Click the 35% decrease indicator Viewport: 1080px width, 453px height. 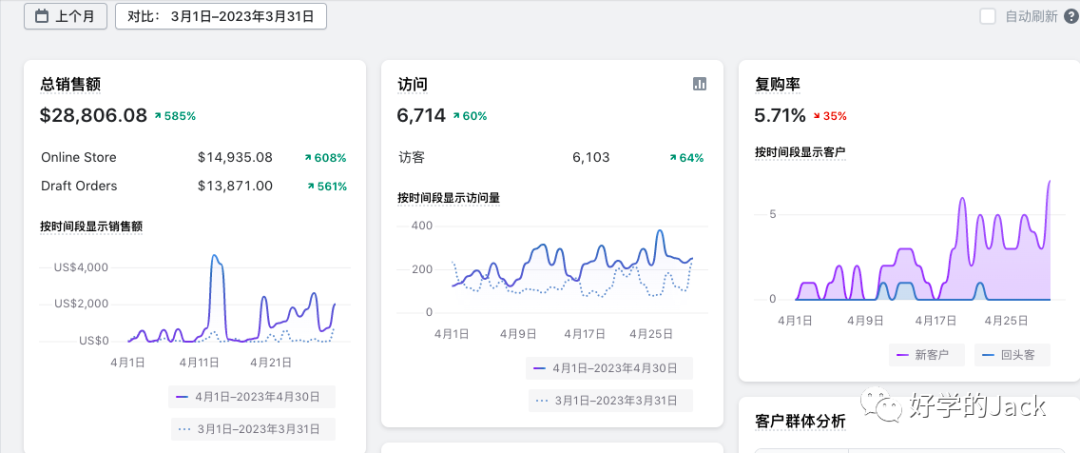click(829, 116)
